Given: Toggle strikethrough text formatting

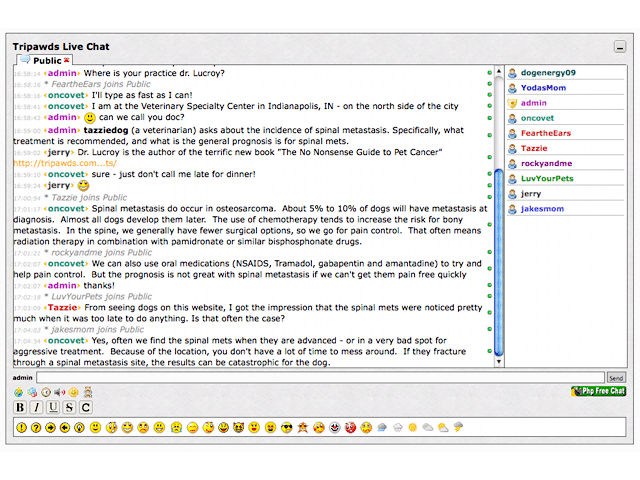Looking at the screenshot, I should pos(69,407).
